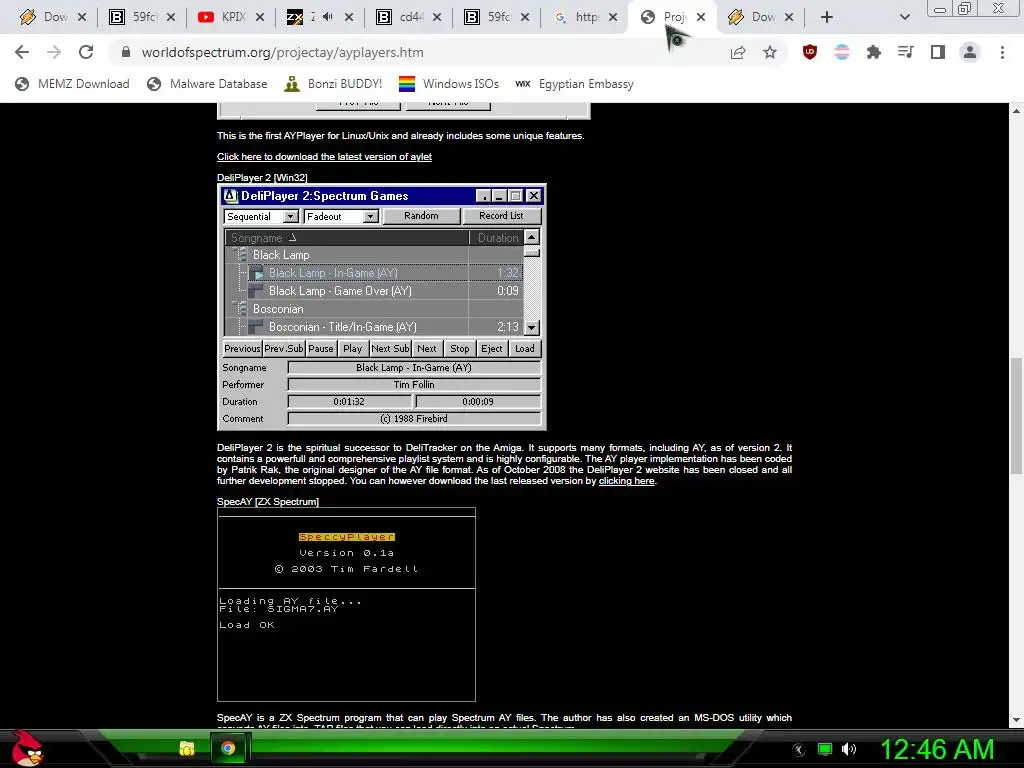Click the address bar URL

[x=282, y=52]
